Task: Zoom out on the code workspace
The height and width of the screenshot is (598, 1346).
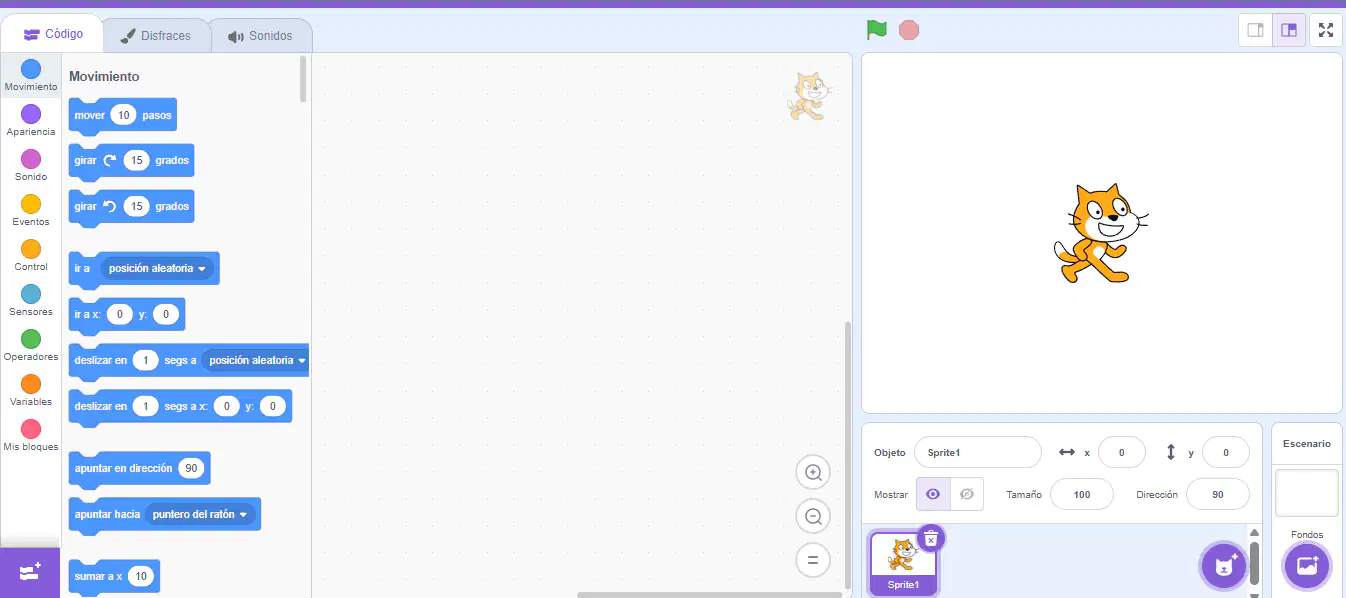Action: point(813,517)
